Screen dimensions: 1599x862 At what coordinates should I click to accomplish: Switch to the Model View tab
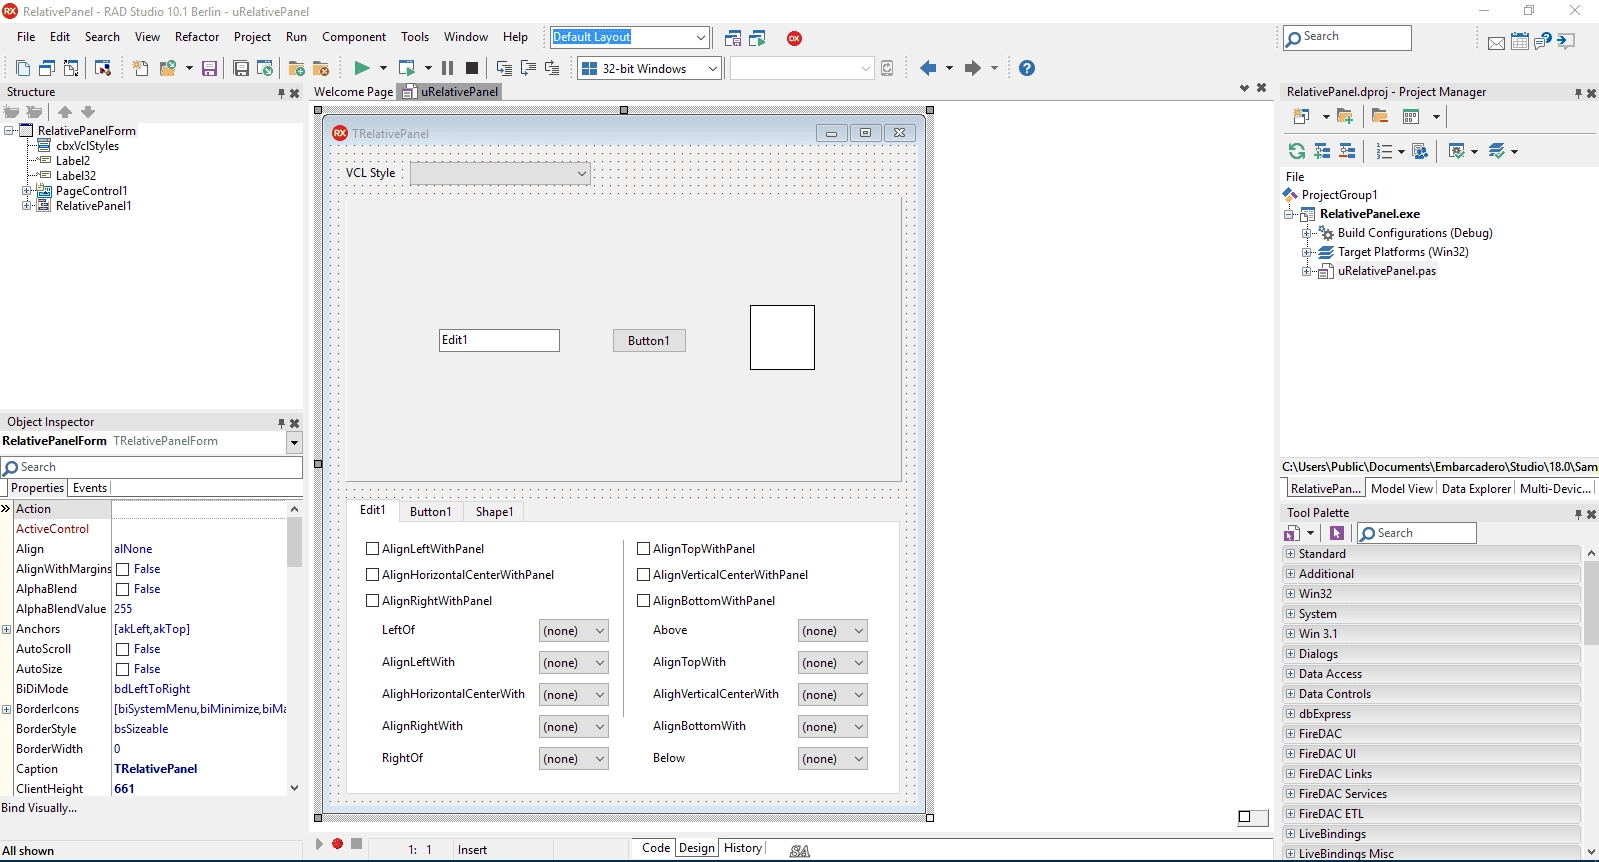[x=1402, y=489]
